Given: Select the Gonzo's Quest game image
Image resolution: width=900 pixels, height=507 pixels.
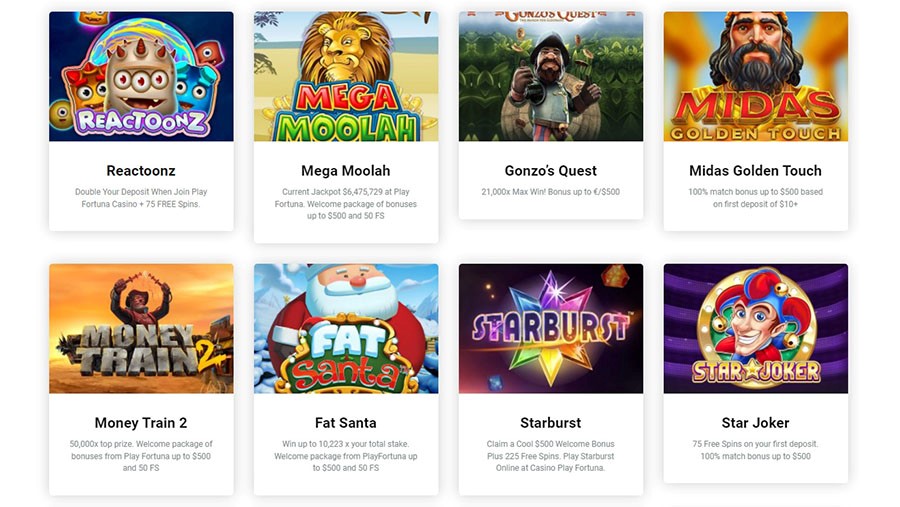Looking at the screenshot, I should [551, 76].
